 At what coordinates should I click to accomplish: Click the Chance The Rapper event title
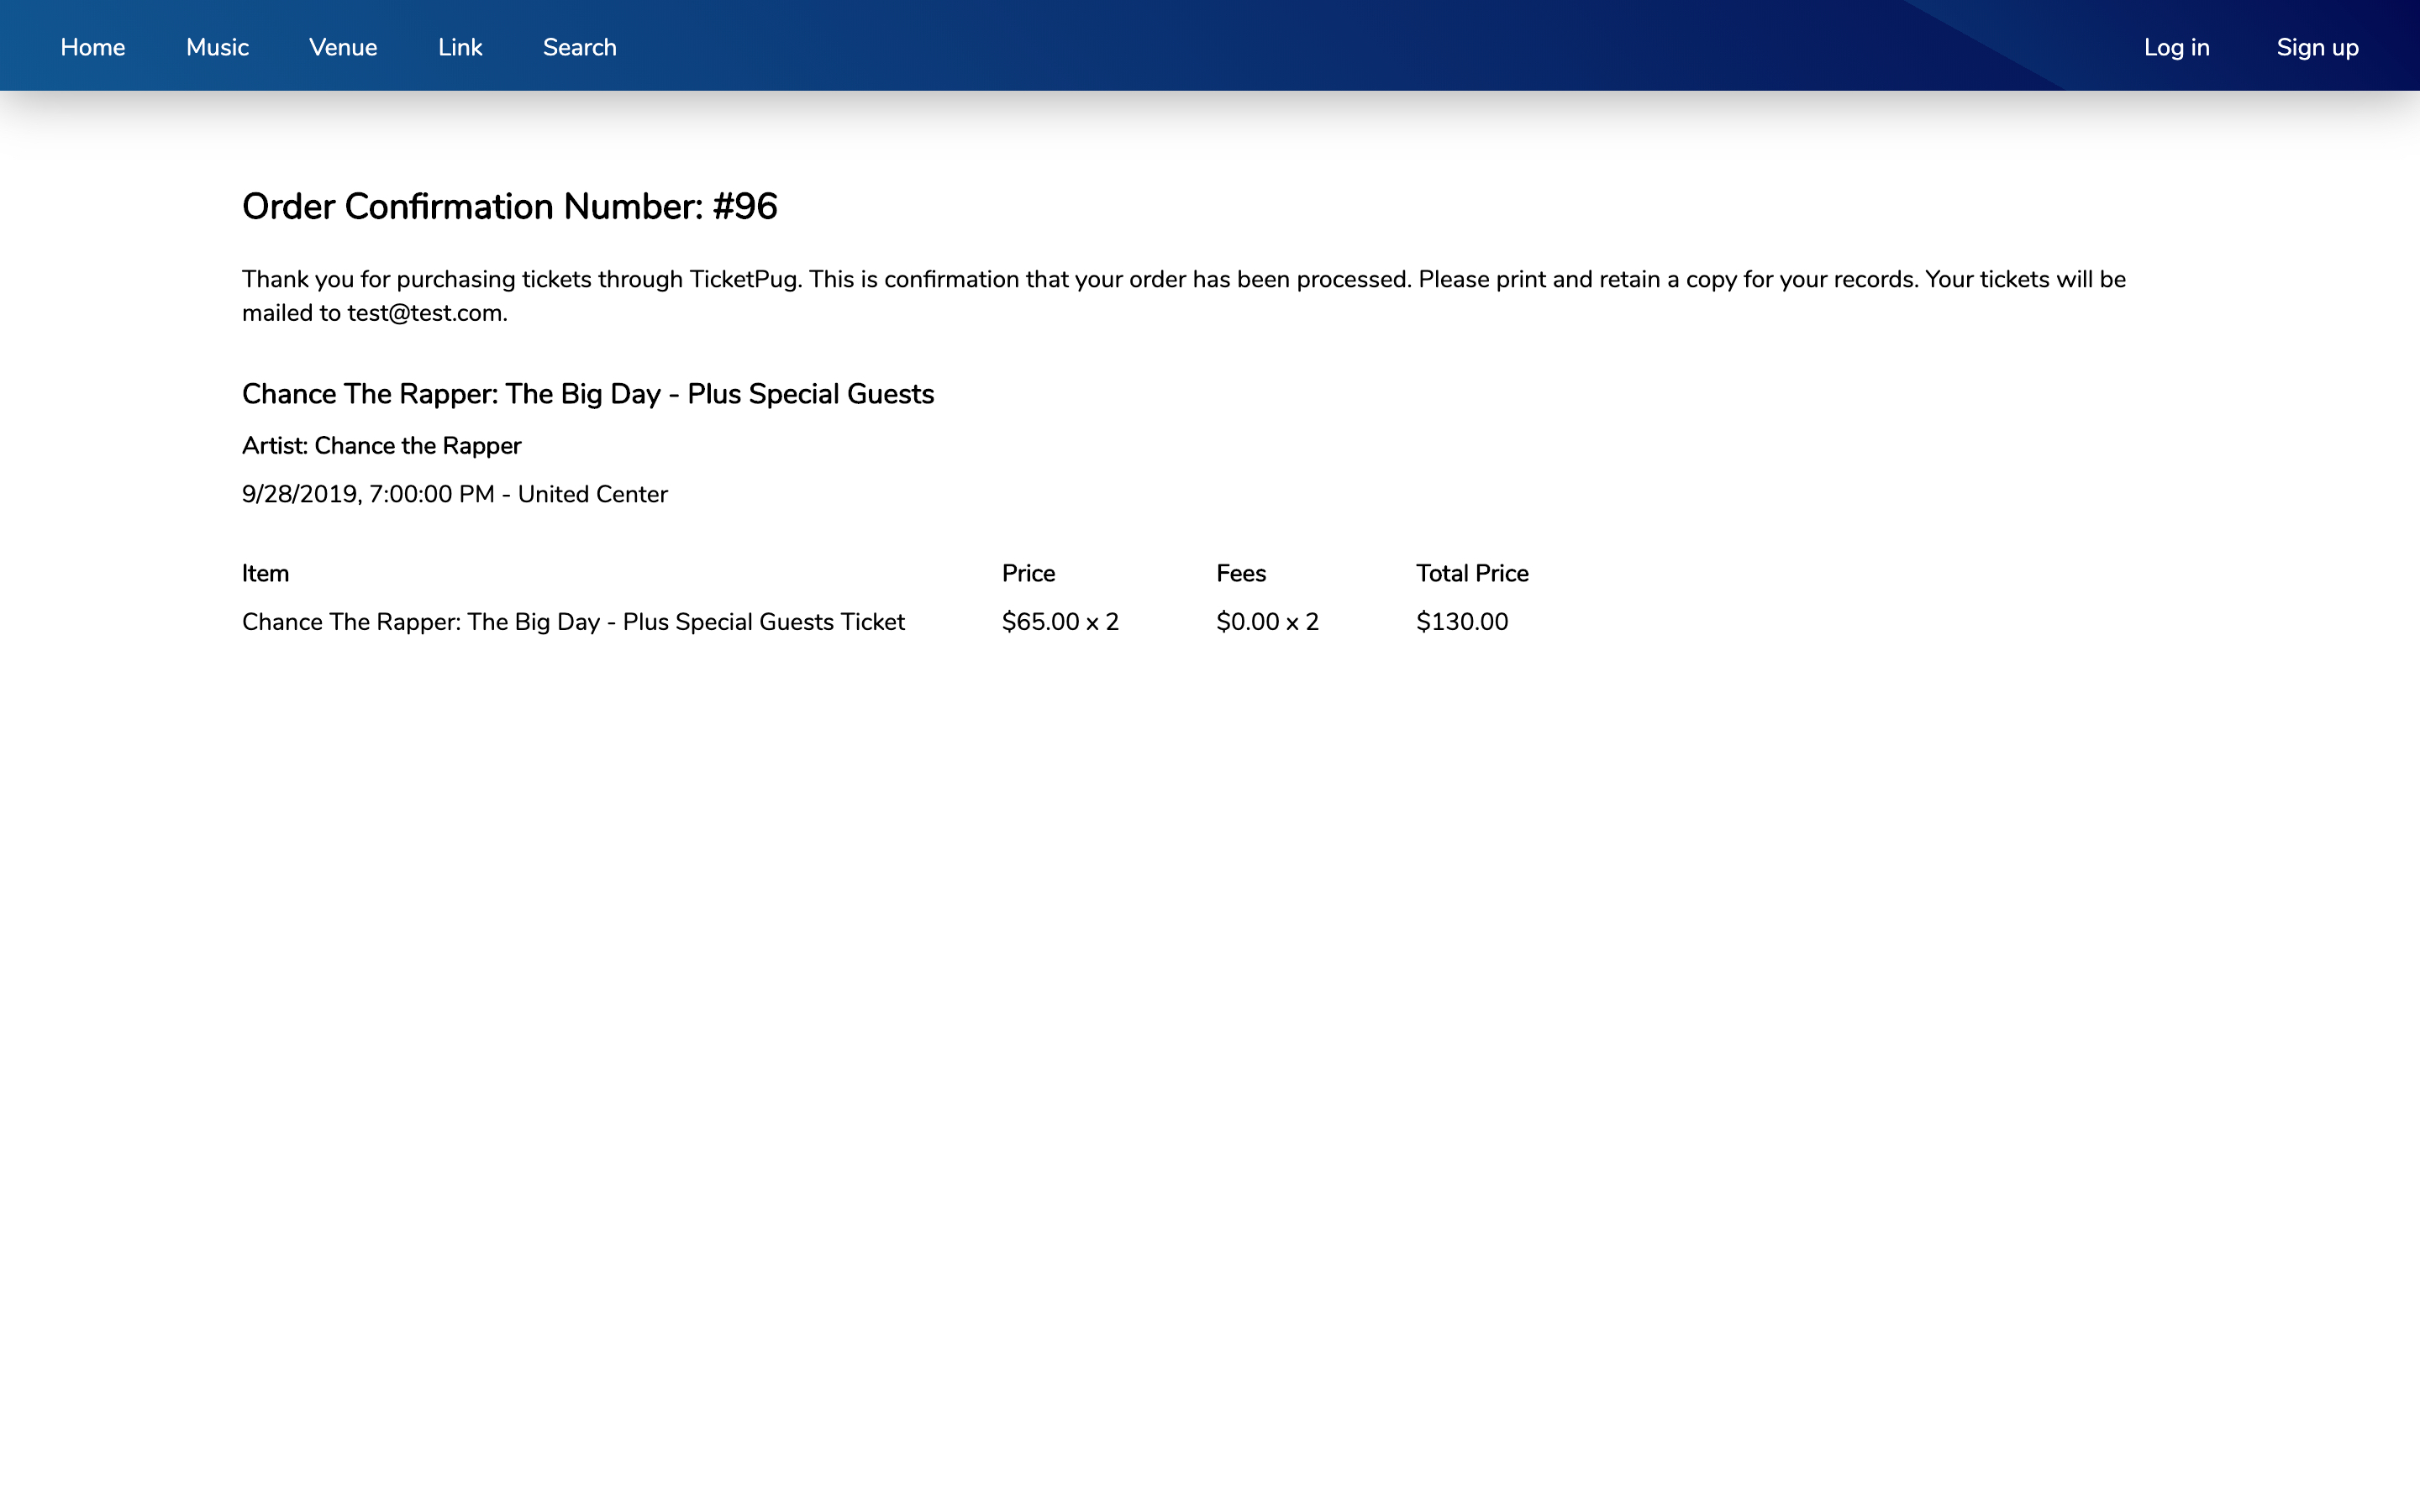pyautogui.click(x=587, y=394)
